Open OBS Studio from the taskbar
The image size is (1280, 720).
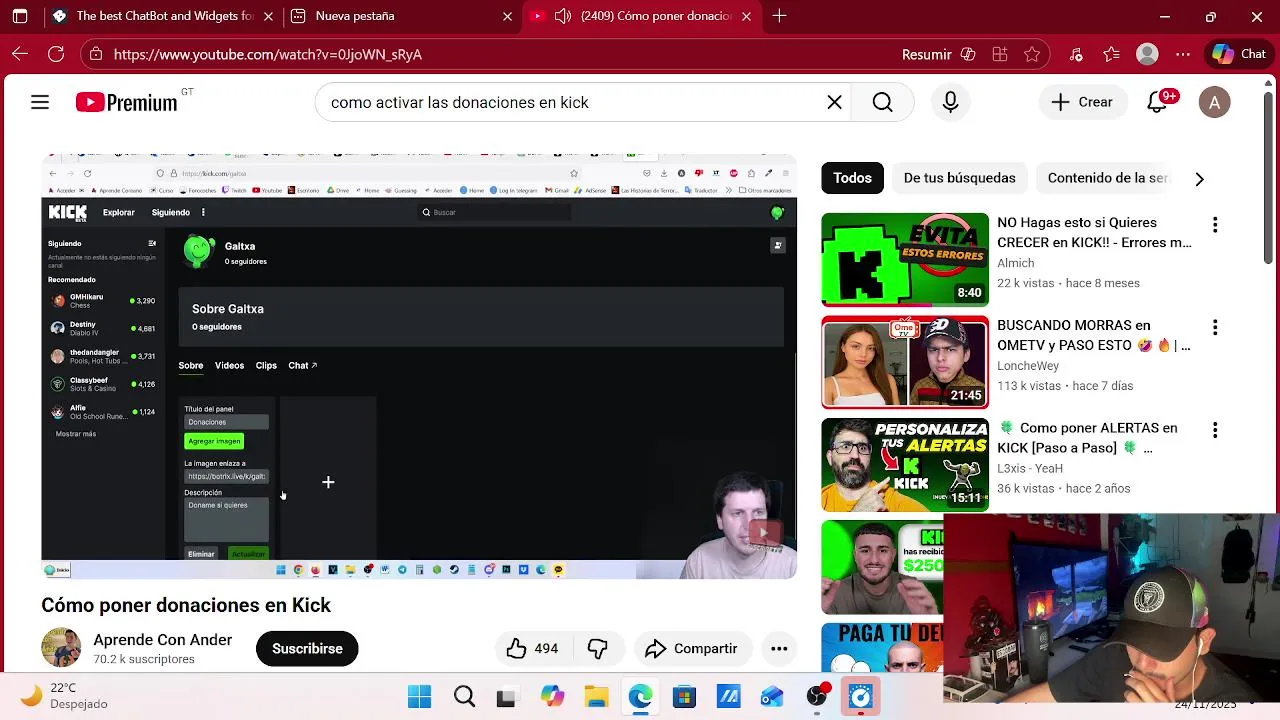pos(817,696)
